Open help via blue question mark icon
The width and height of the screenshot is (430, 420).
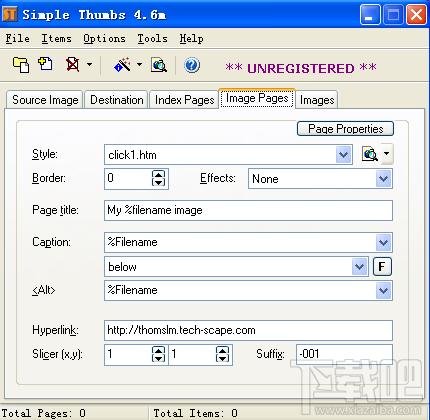pyautogui.click(x=192, y=65)
